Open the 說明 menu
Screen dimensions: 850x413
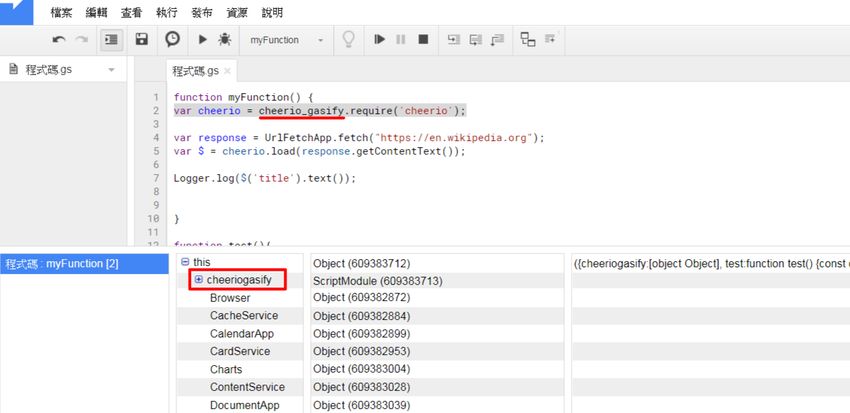(272, 13)
